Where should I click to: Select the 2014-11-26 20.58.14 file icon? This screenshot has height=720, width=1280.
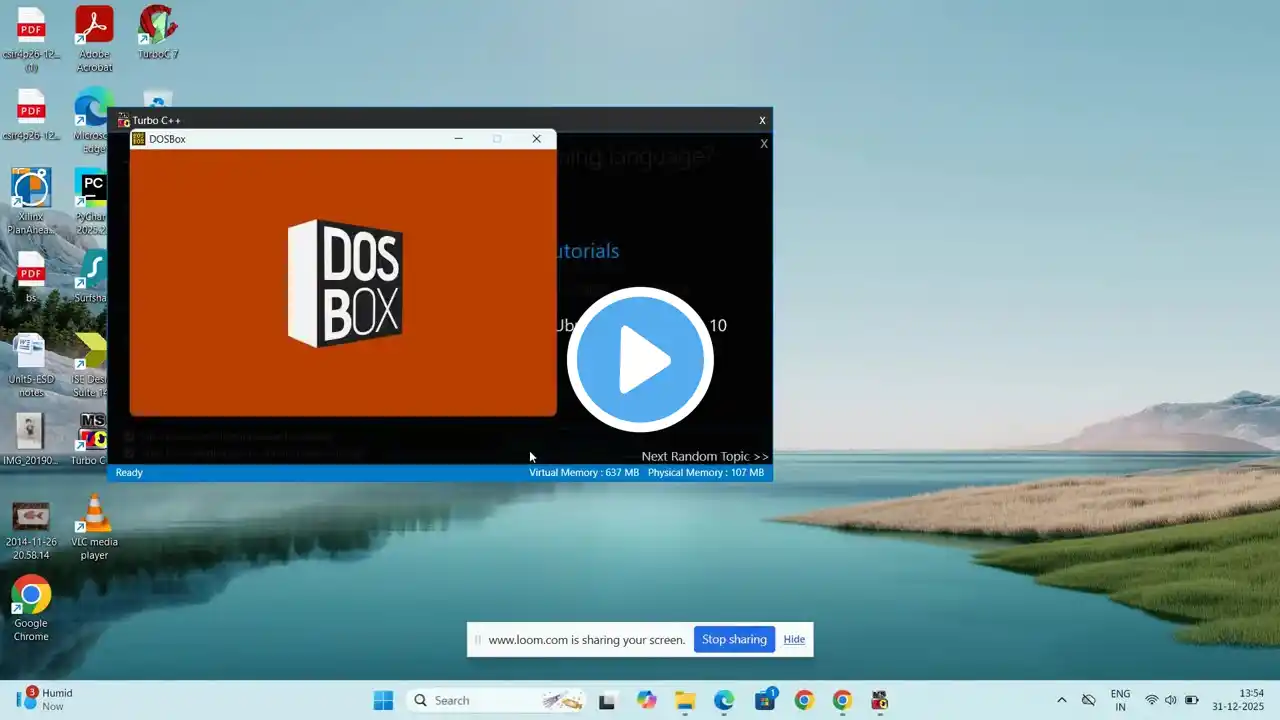pyautogui.click(x=31, y=528)
